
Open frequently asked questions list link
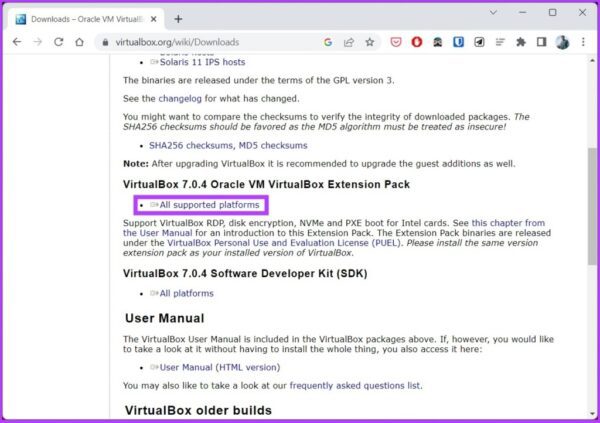(x=355, y=385)
